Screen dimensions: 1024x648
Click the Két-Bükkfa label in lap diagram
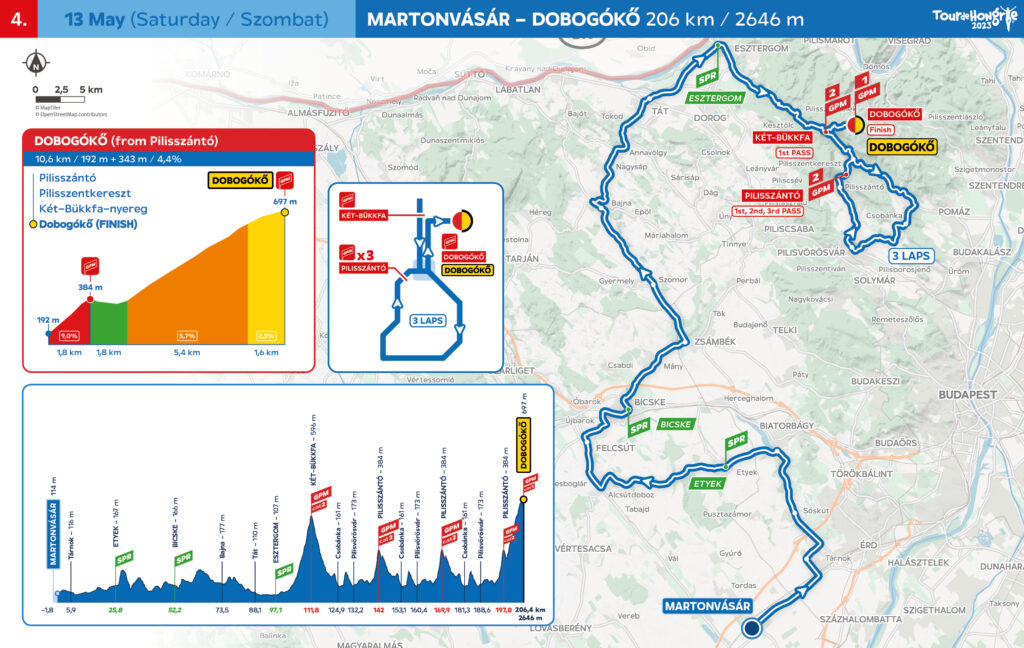click(364, 215)
